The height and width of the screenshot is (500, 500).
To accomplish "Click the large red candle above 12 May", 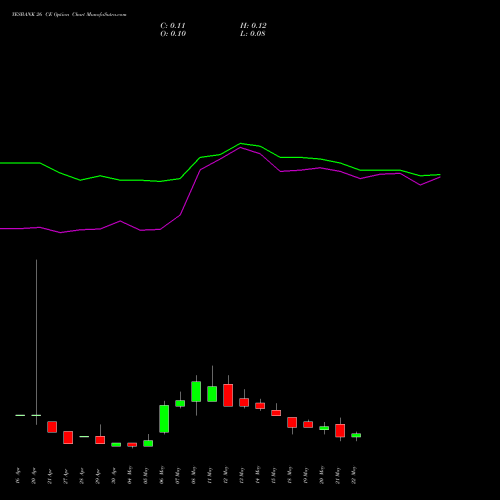I will 228,395.
